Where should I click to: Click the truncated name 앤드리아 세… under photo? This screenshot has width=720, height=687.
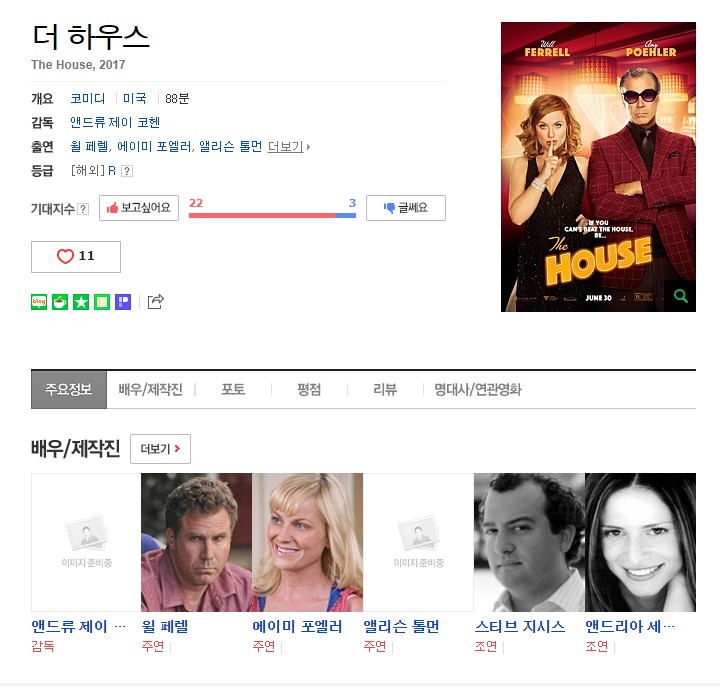[630, 626]
